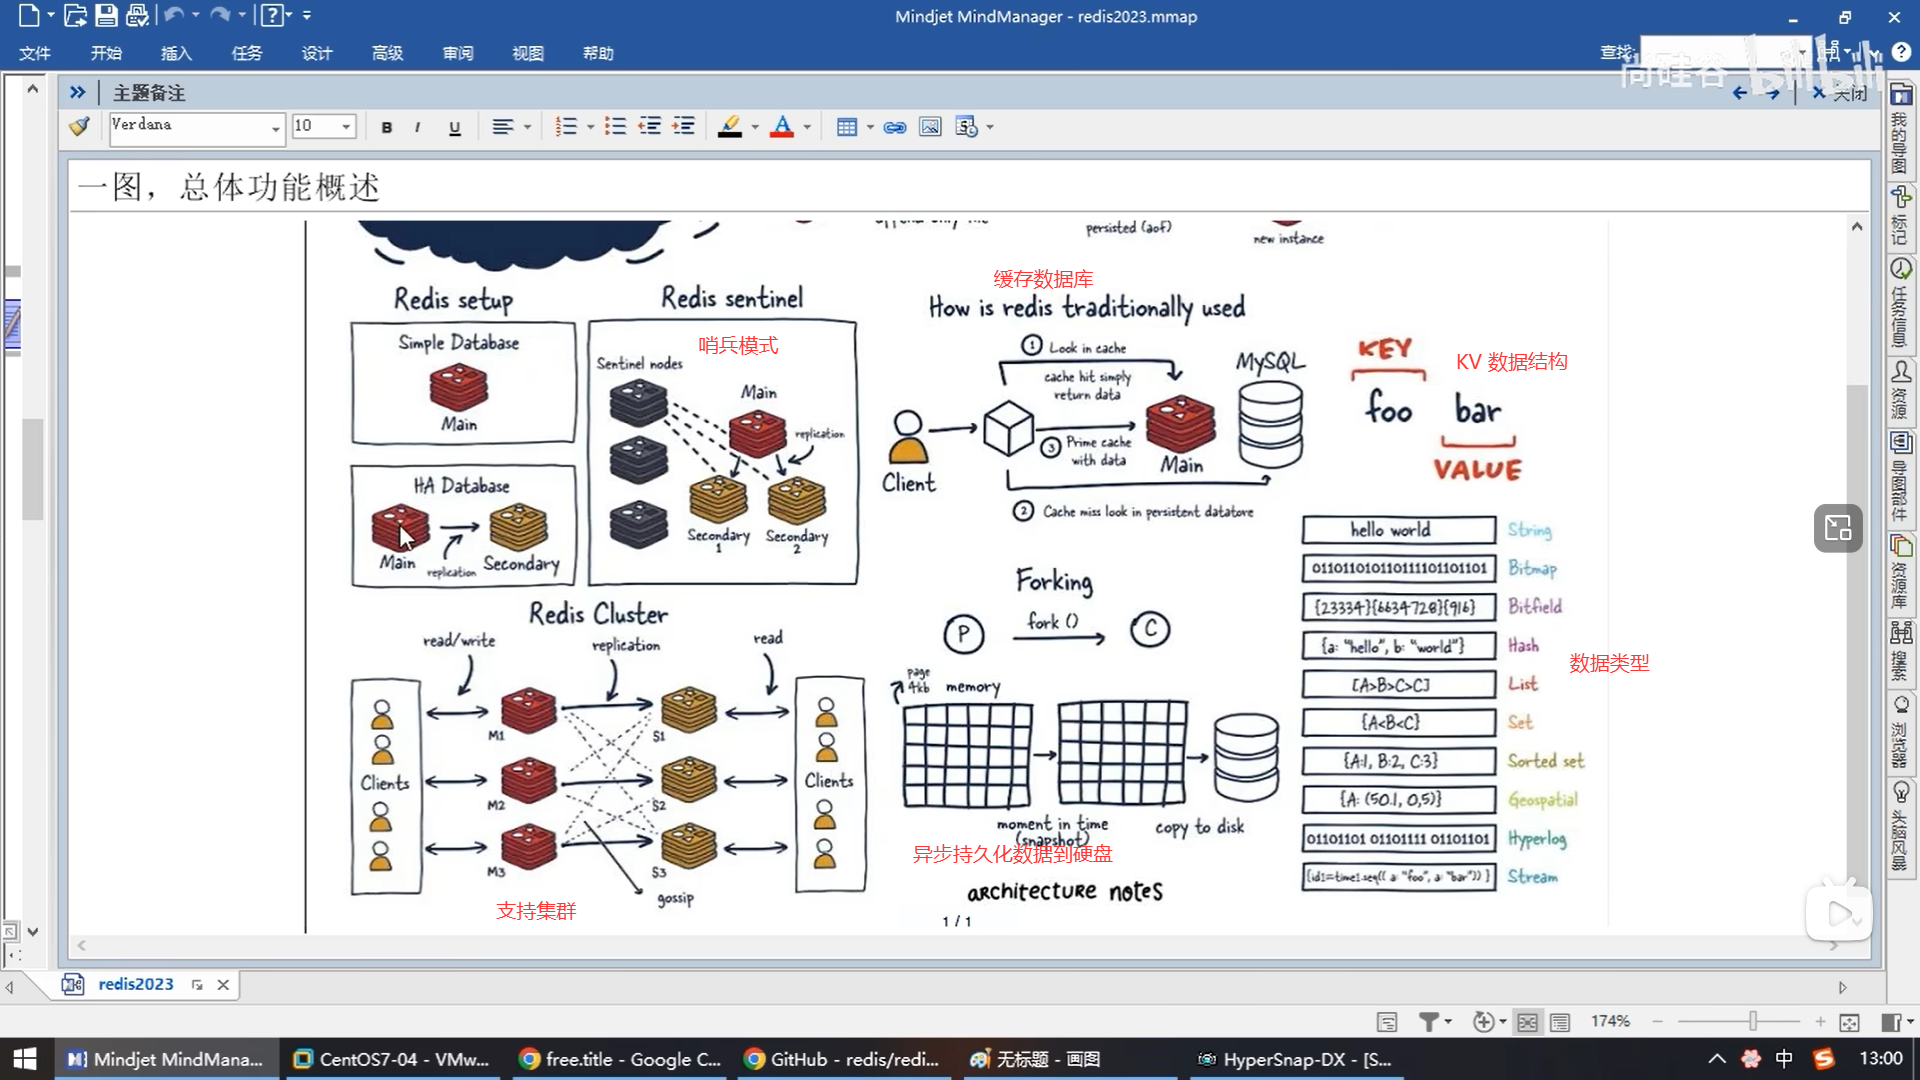Toggle bold formatting
Viewport: 1920px width, 1080px height.
tap(386, 127)
